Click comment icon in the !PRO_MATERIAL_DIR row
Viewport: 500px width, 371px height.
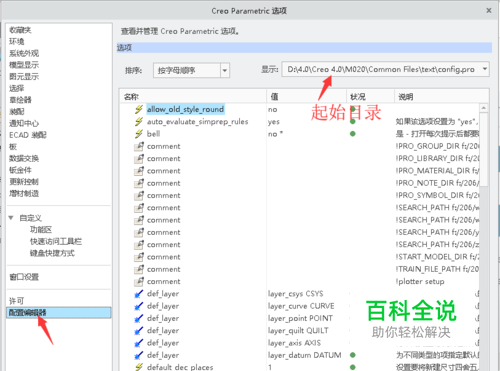[139, 171]
